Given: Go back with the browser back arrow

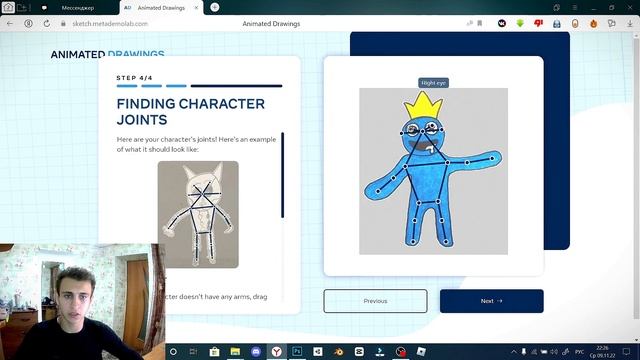Looking at the screenshot, I should [10, 24].
